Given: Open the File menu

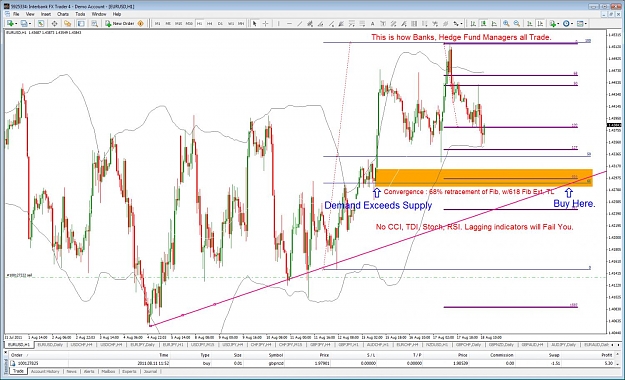Looking at the screenshot, I should click(x=16, y=14).
